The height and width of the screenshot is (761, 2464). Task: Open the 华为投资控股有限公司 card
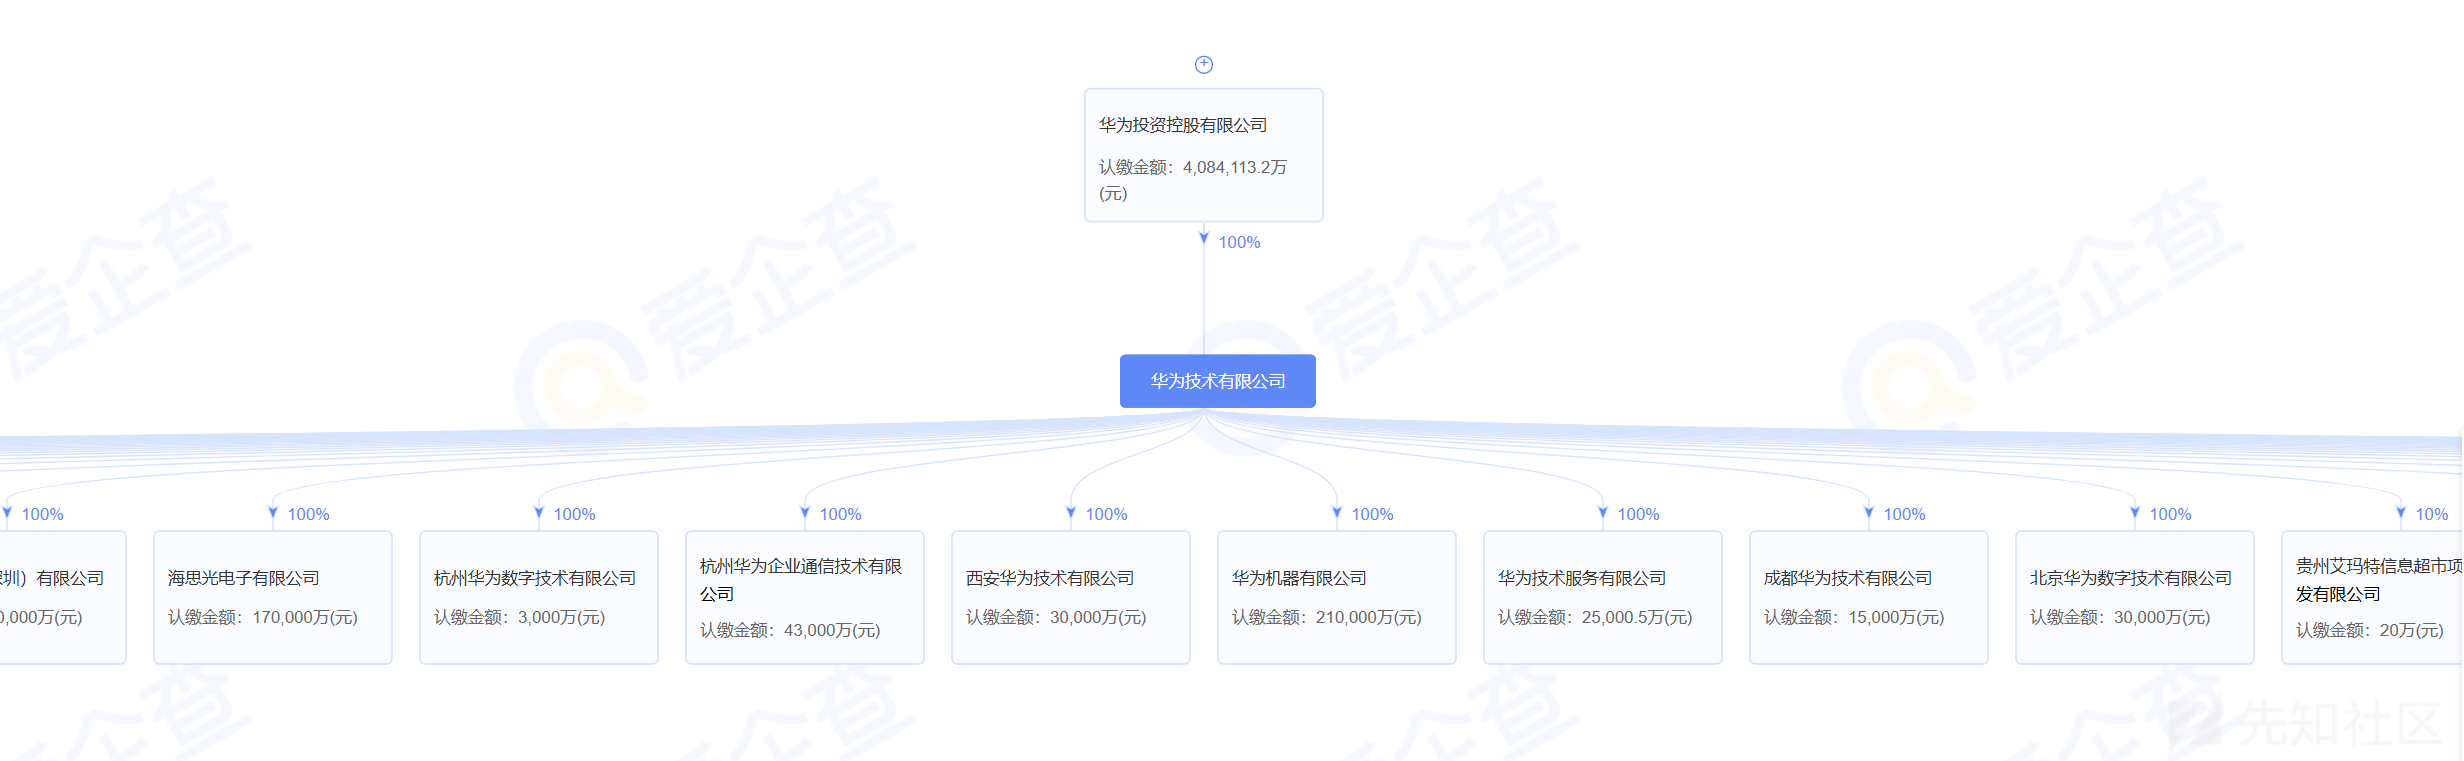tap(1204, 155)
